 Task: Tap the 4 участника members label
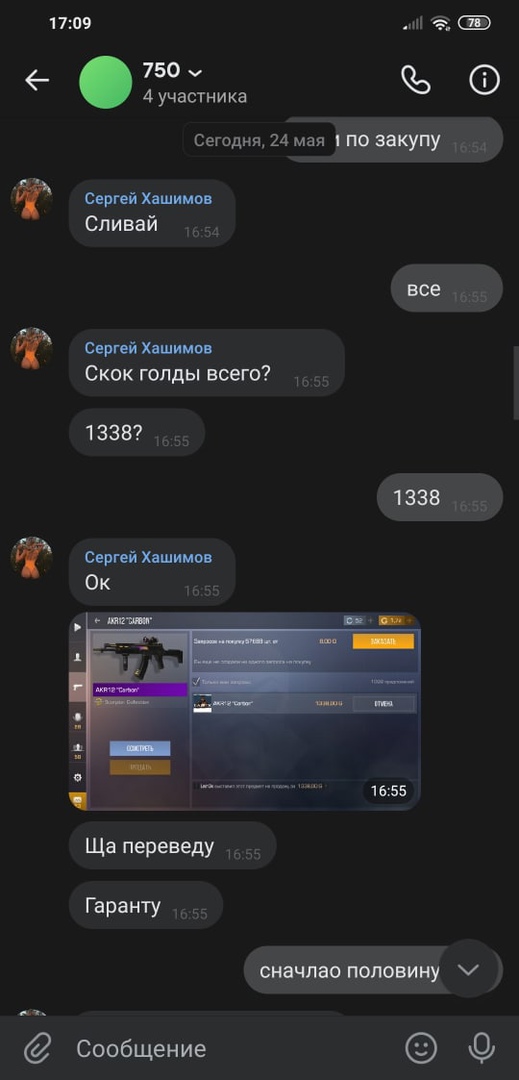click(x=195, y=96)
